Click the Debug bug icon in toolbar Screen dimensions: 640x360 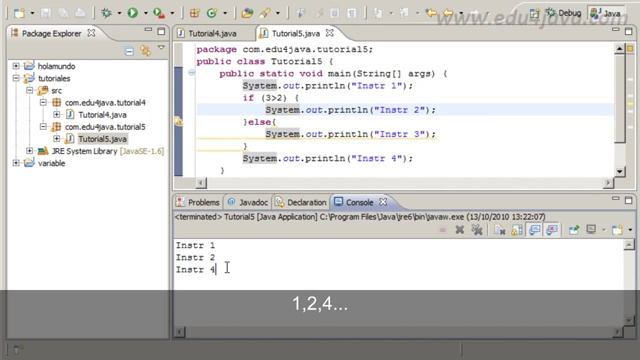(107, 13)
